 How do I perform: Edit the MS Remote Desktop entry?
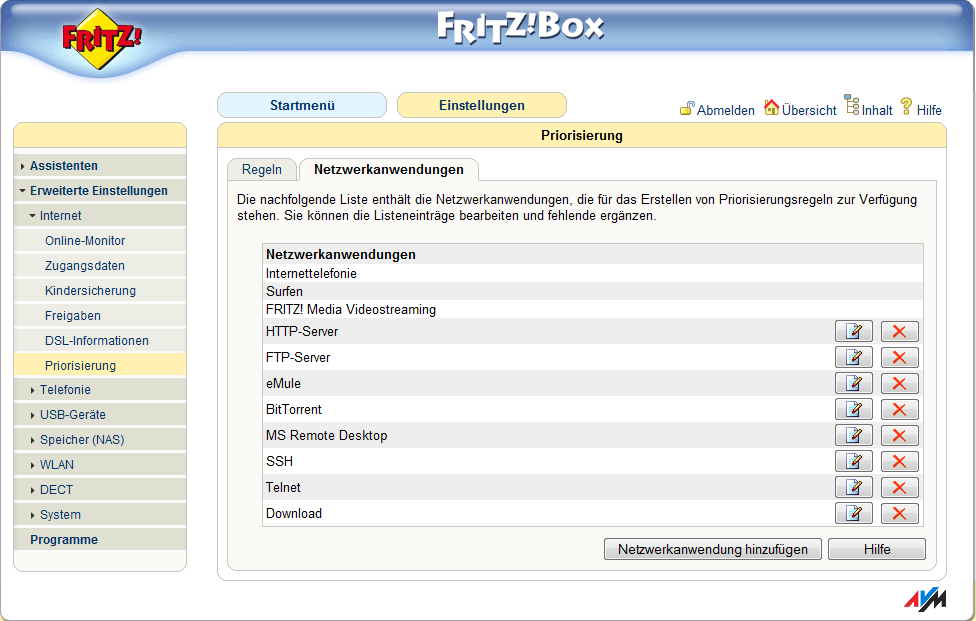coord(853,435)
